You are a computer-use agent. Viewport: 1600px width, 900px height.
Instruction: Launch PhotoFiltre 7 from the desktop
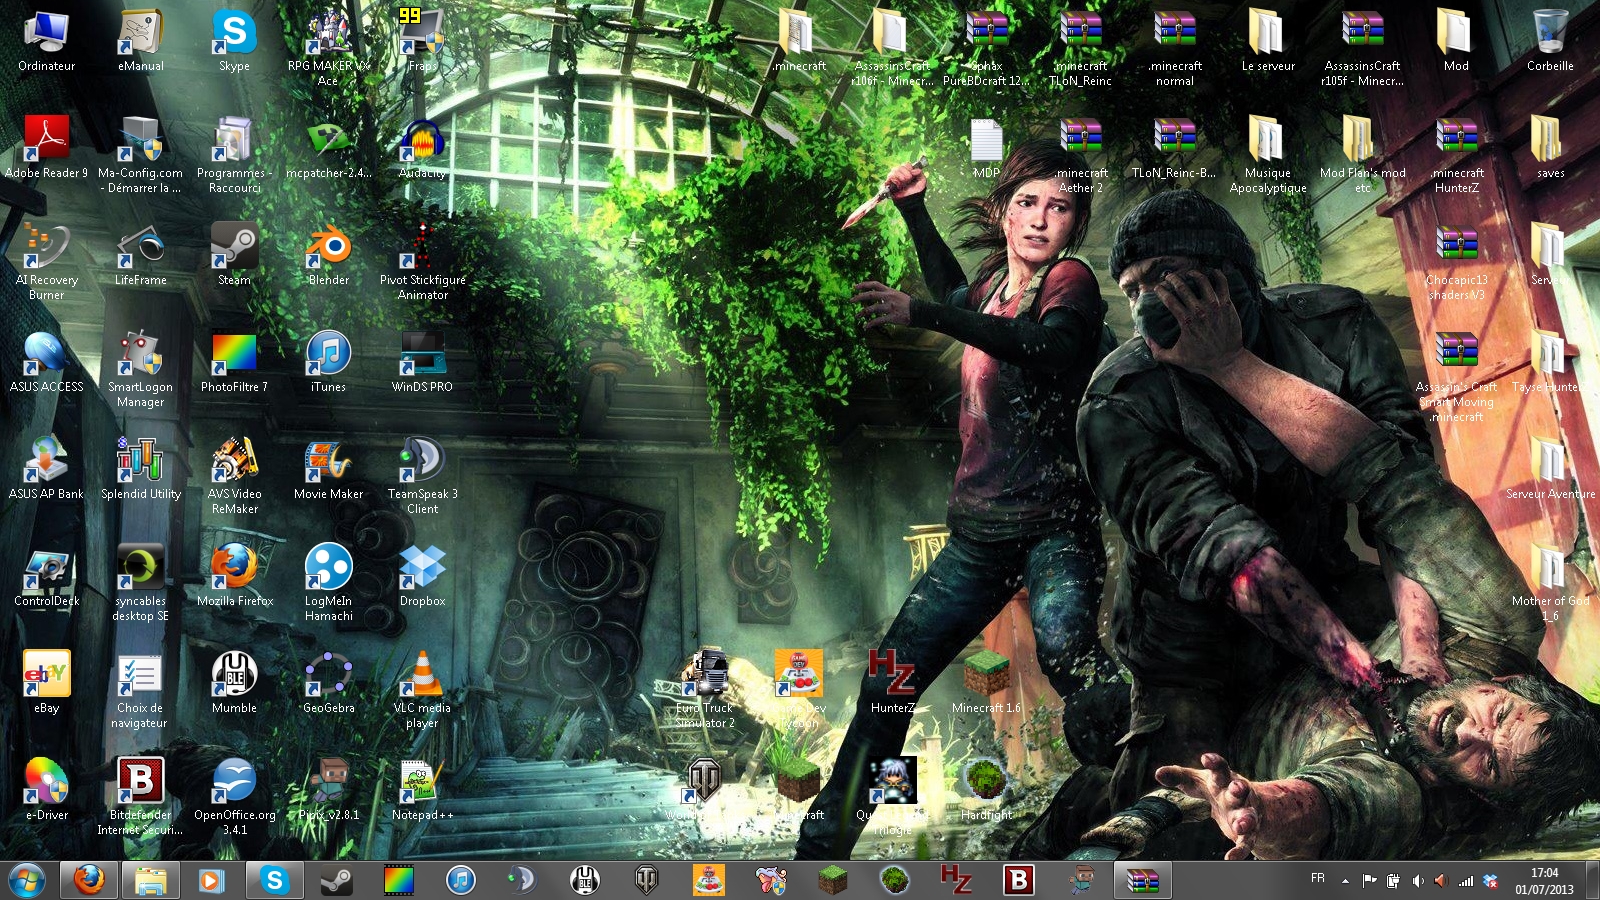234,361
